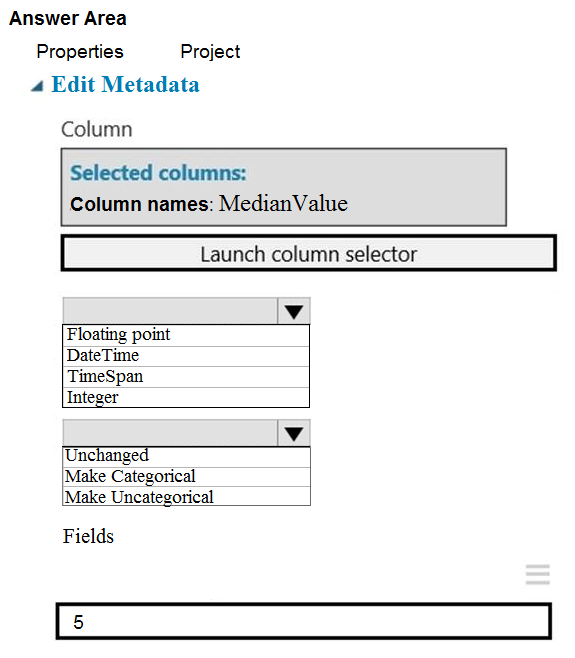575x658 pixels.
Task: Collapse the Edit Metadata section triangle
Action: (x=37, y=86)
